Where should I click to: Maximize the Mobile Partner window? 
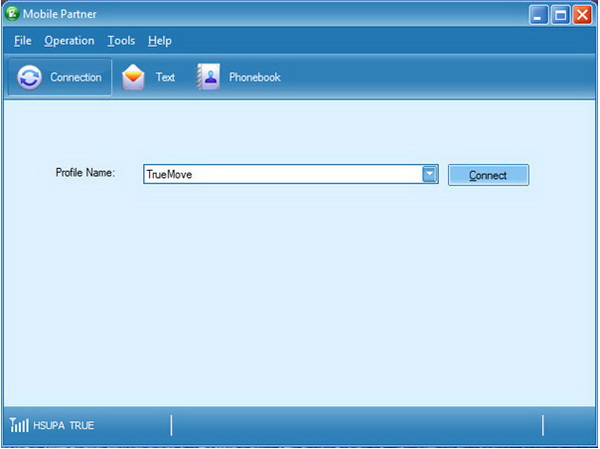(561, 15)
